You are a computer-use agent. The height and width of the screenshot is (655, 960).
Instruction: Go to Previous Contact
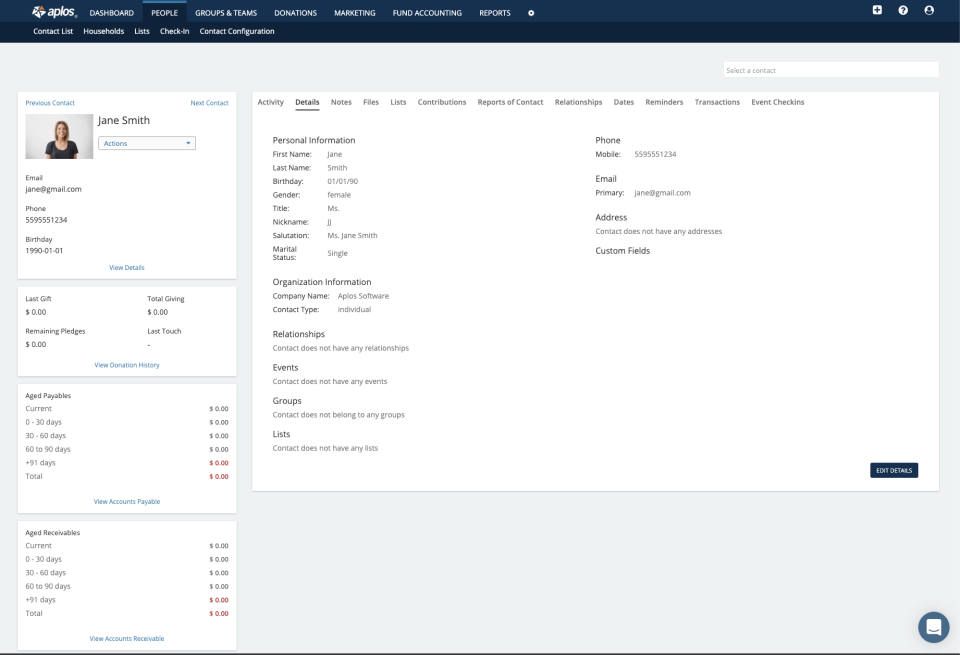(50, 103)
